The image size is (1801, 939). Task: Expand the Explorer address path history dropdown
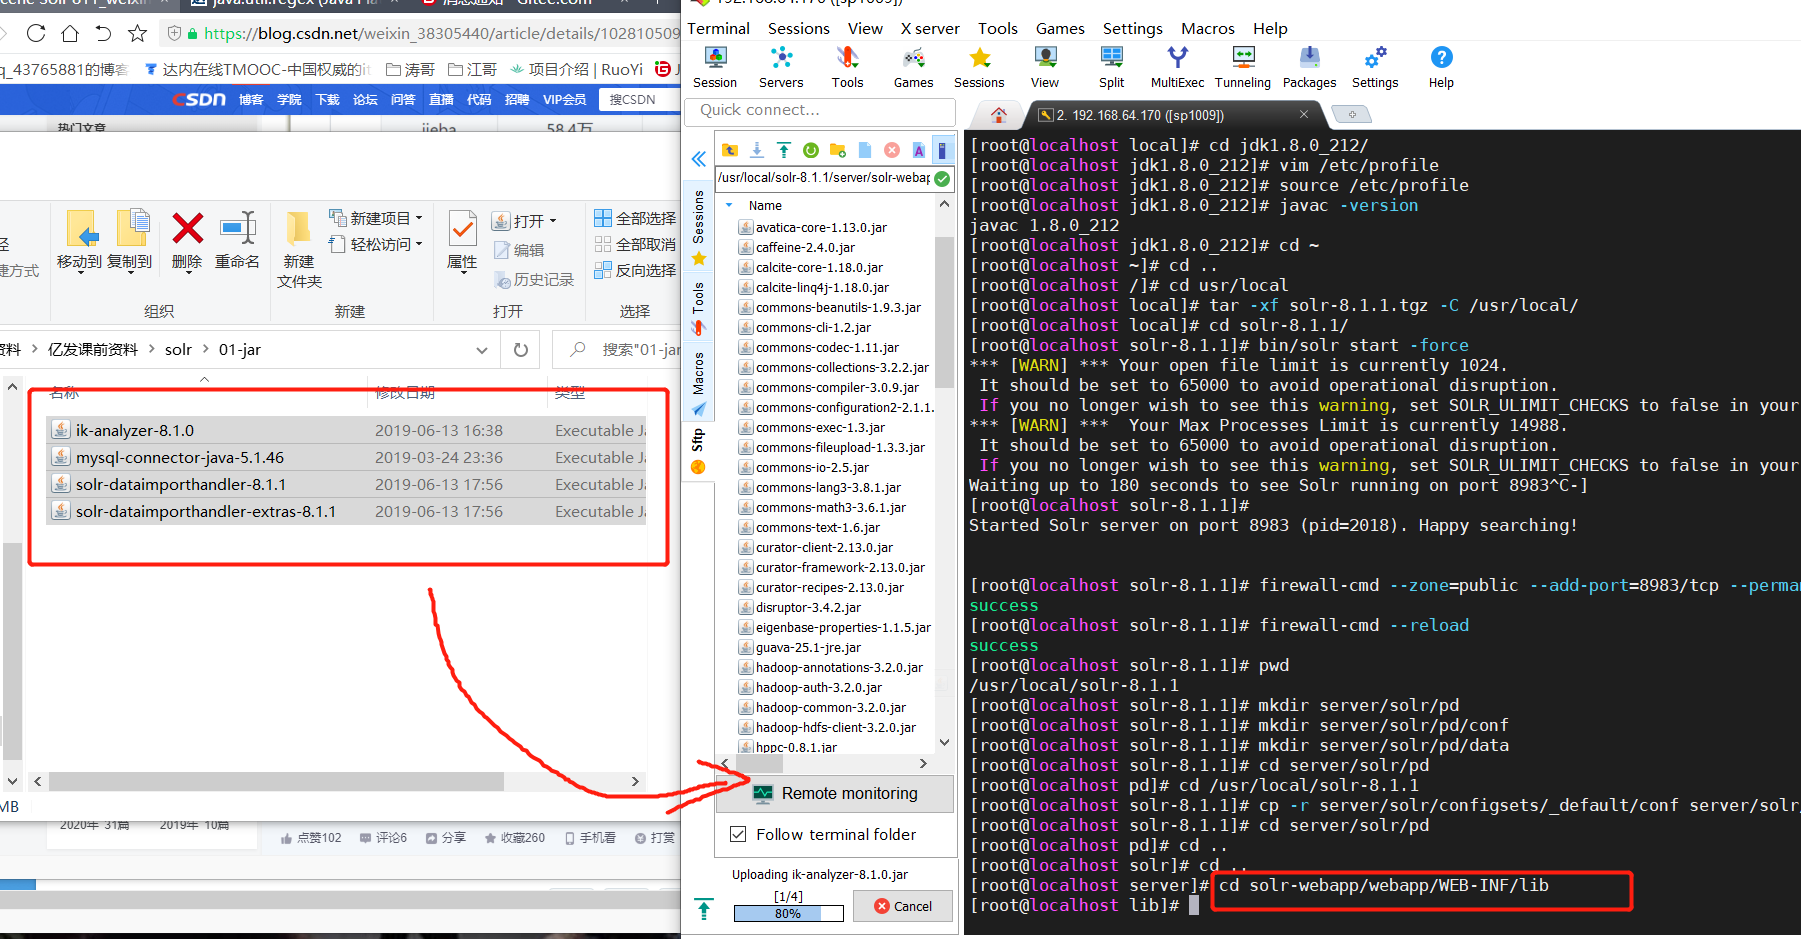482,350
